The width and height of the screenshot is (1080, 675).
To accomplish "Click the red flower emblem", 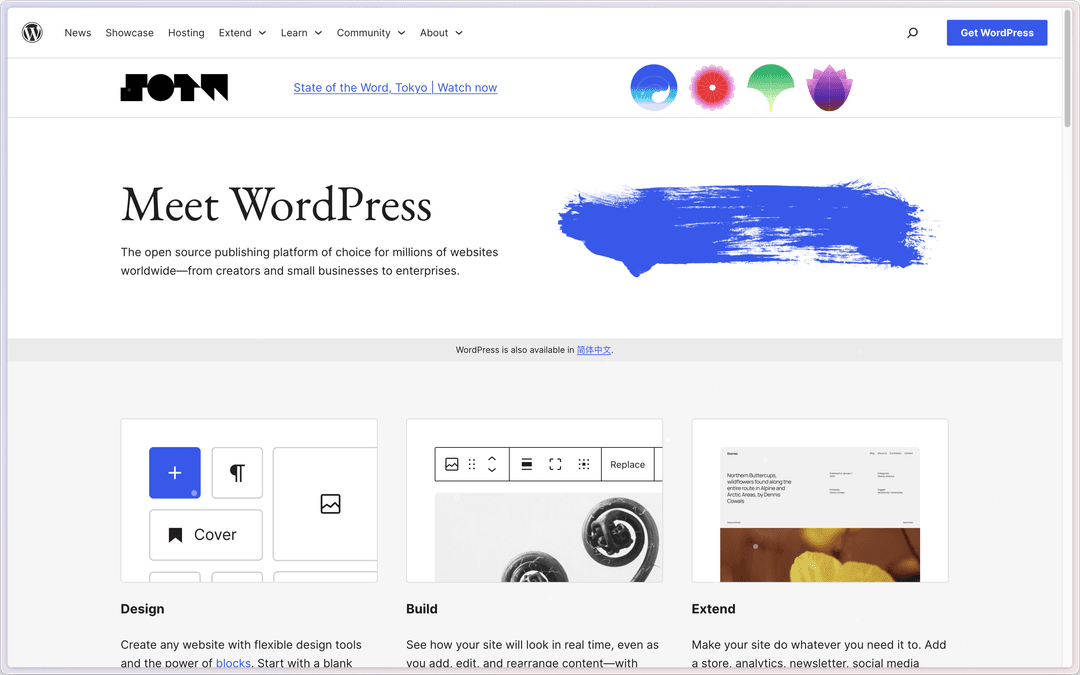I will click(712, 88).
